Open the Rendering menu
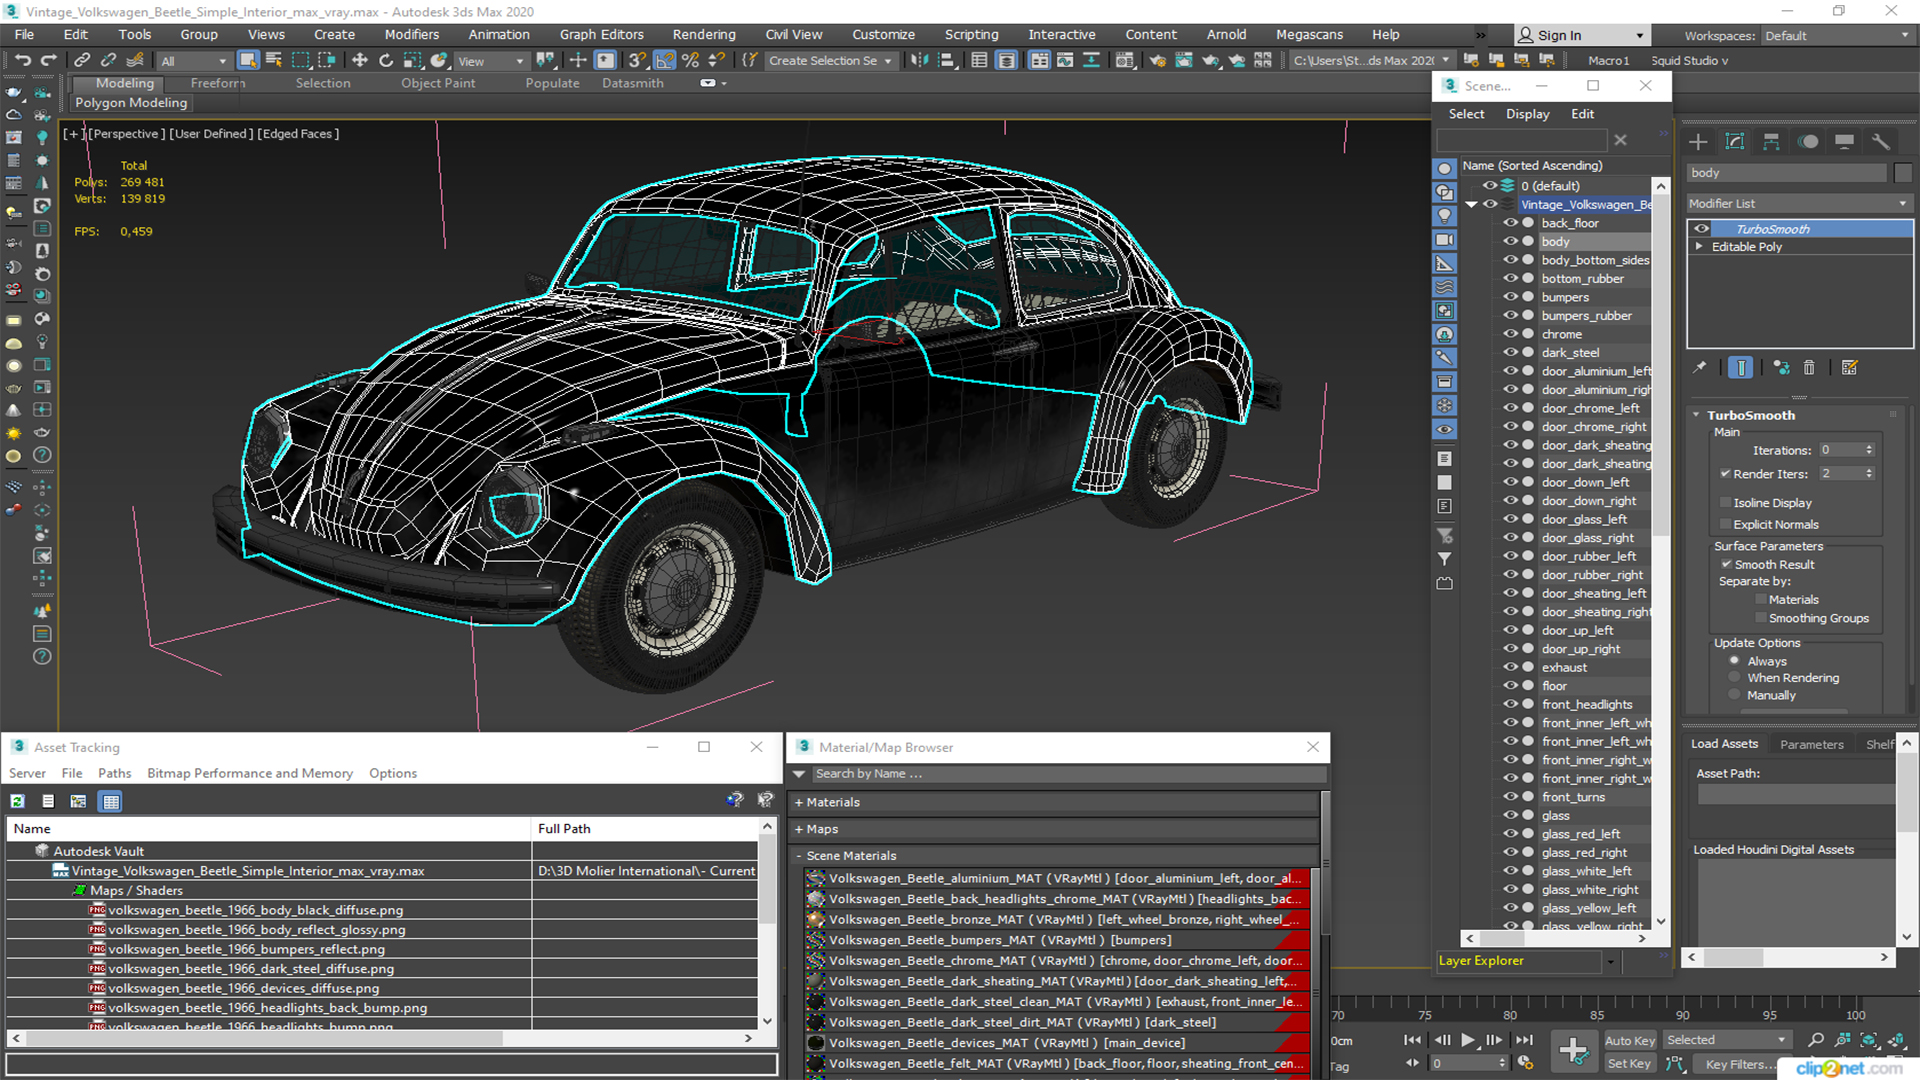The image size is (1920, 1080). (704, 35)
